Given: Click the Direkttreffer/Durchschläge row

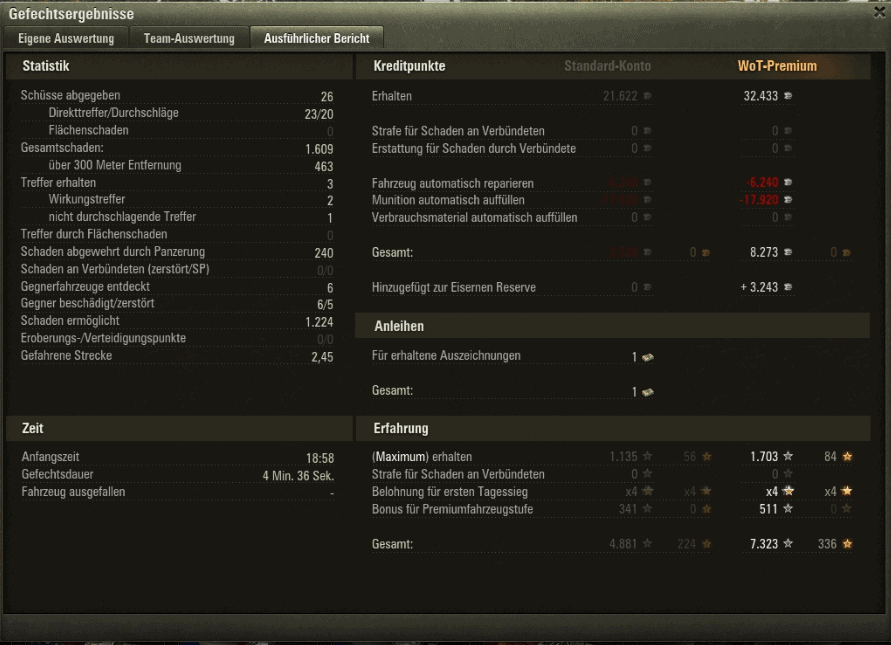Looking at the screenshot, I should click(177, 113).
